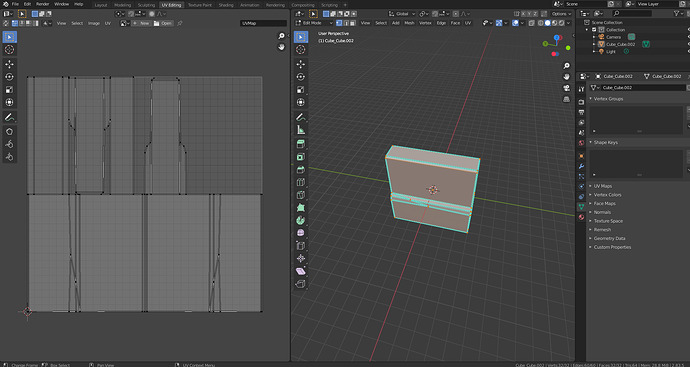Open the File menu
This screenshot has height=367, width=690.
(15, 4)
